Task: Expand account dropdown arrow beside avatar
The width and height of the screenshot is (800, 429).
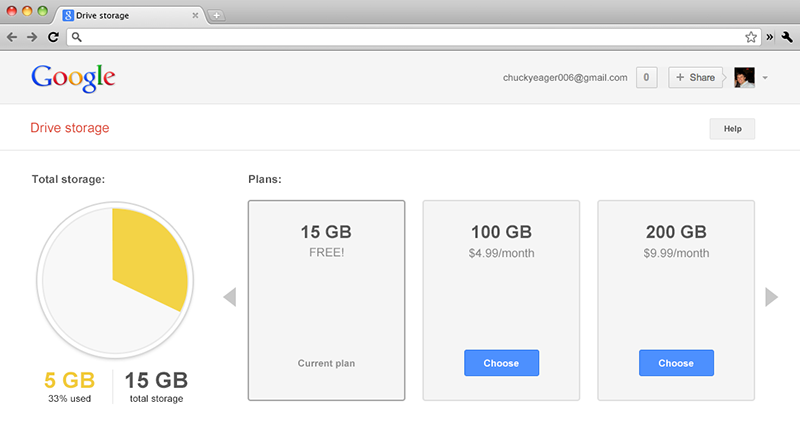Action: 765,78
